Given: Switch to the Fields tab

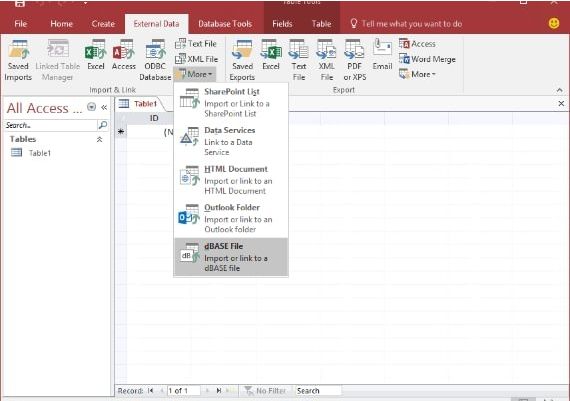Looking at the screenshot, I should point(282,24).
